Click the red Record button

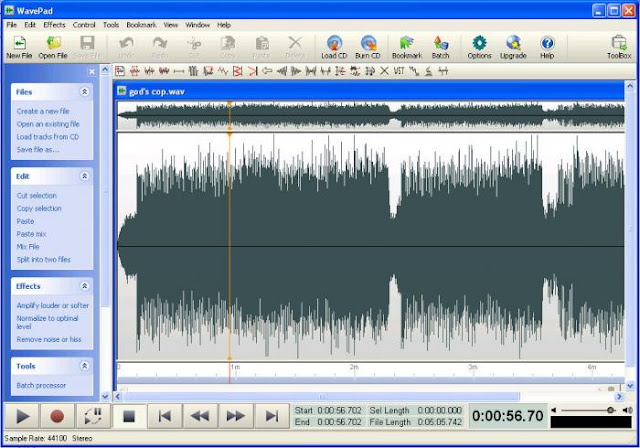click(x=57, y=416)
